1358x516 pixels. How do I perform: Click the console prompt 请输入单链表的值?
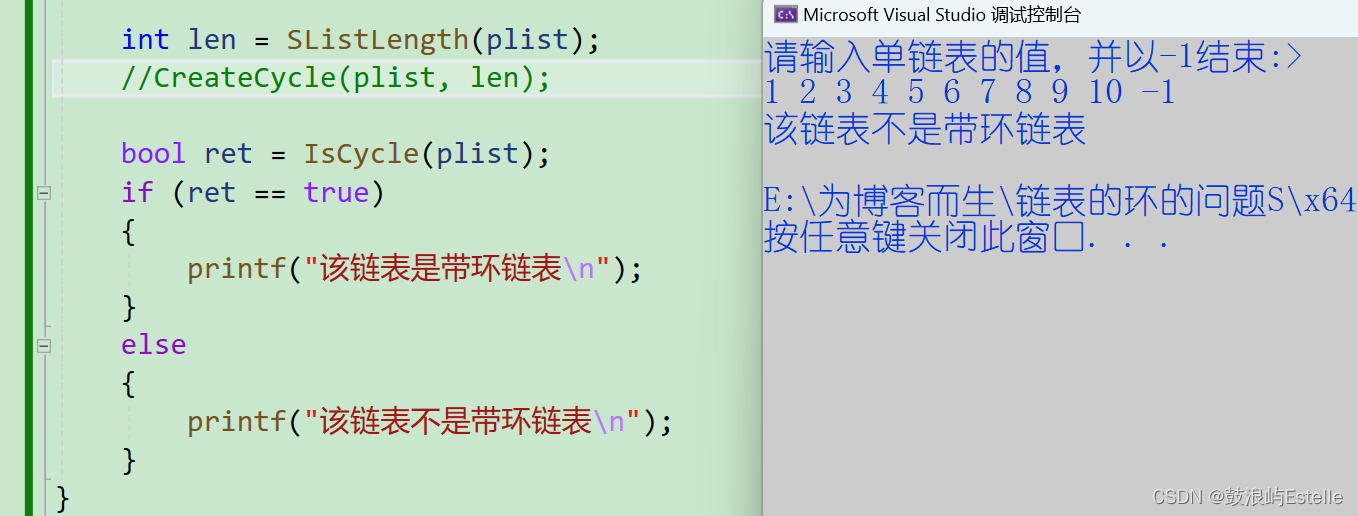pyautogui.click(x=1033, y=58)
